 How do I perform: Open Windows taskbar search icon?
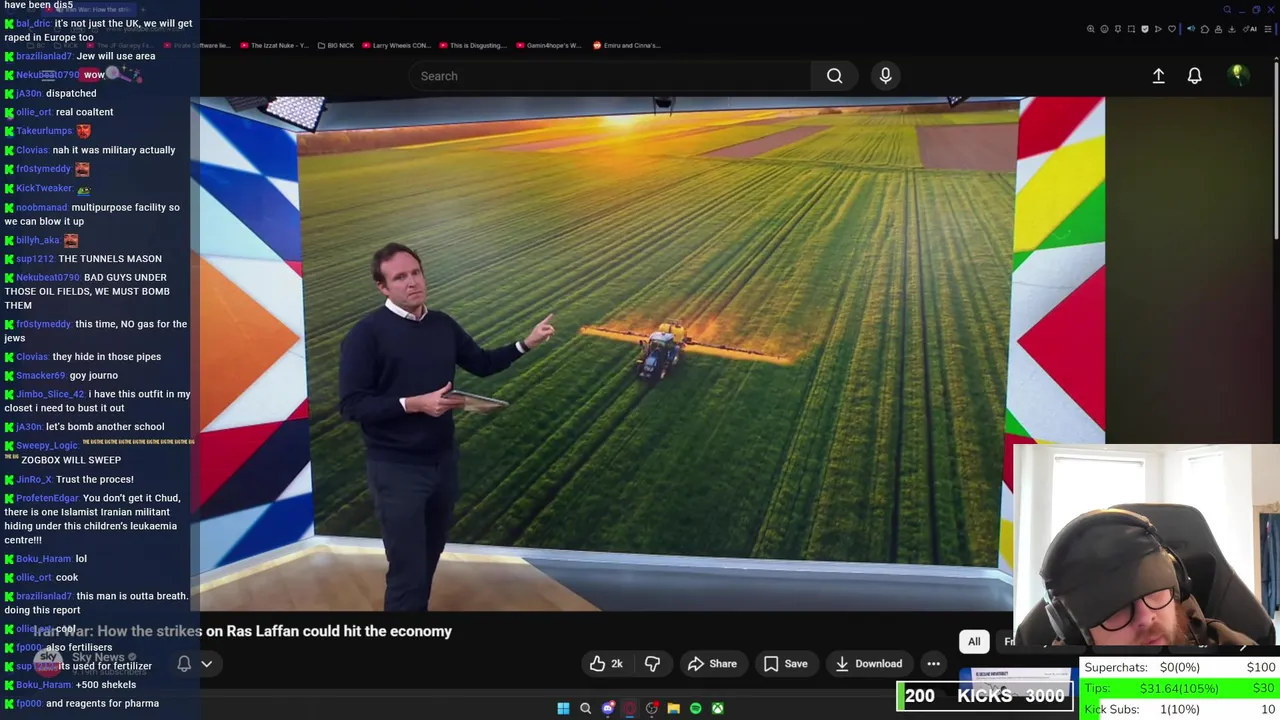coord(585,708)
